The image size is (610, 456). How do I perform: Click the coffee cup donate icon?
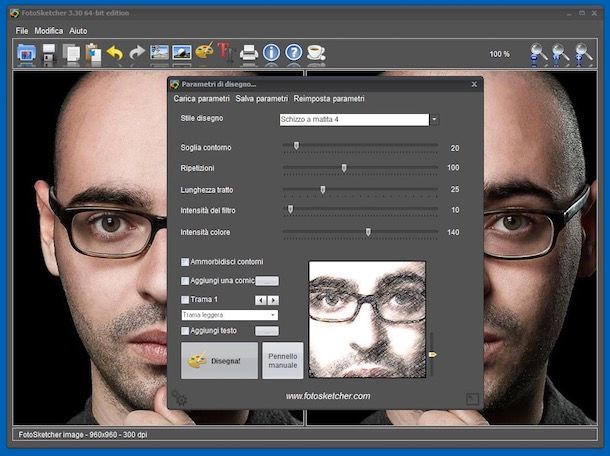(x=316, y=52)
